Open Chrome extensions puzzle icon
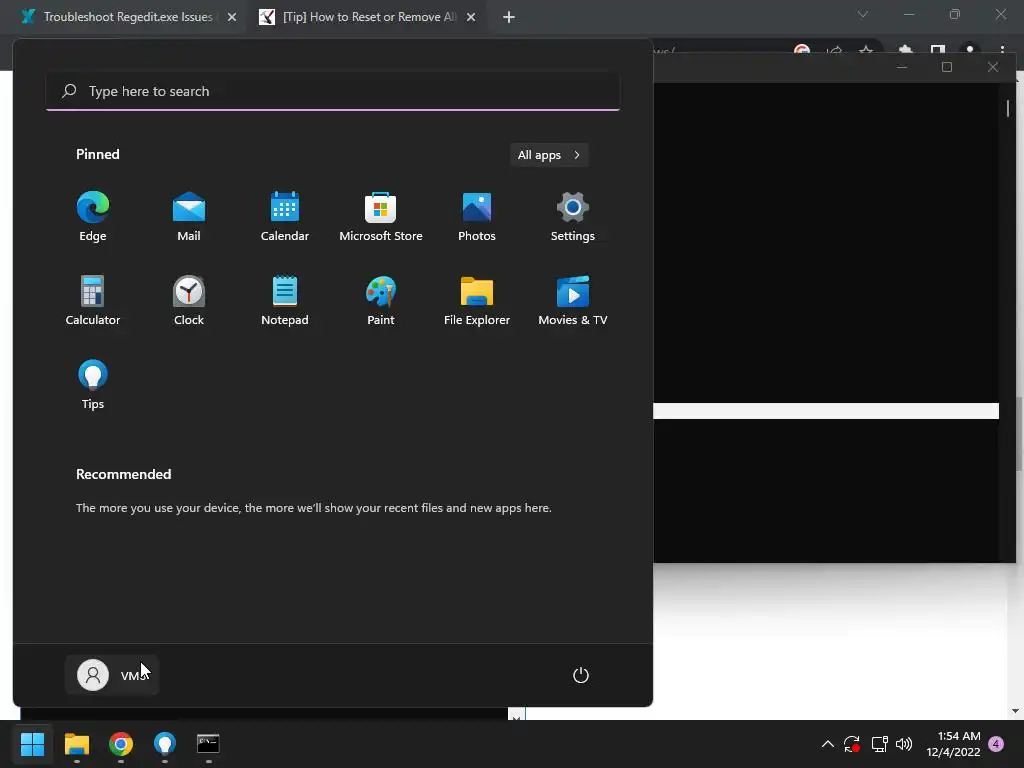The image size is (1024, 768). [905, 50]
